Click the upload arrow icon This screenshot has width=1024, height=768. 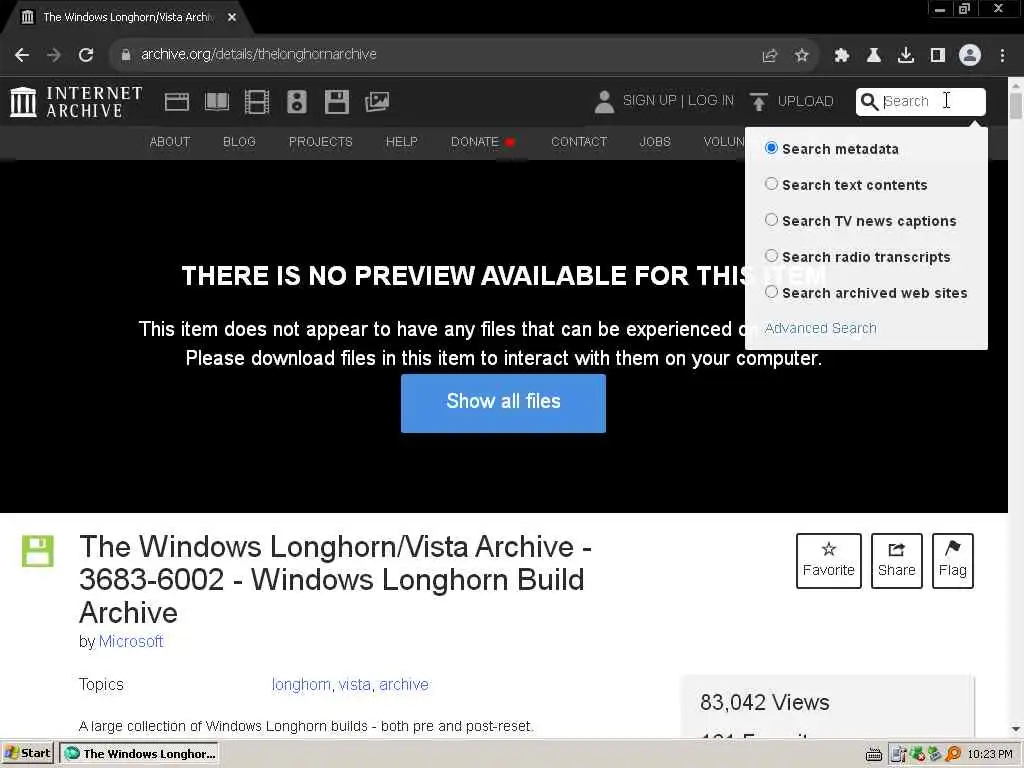pos(758,102)
